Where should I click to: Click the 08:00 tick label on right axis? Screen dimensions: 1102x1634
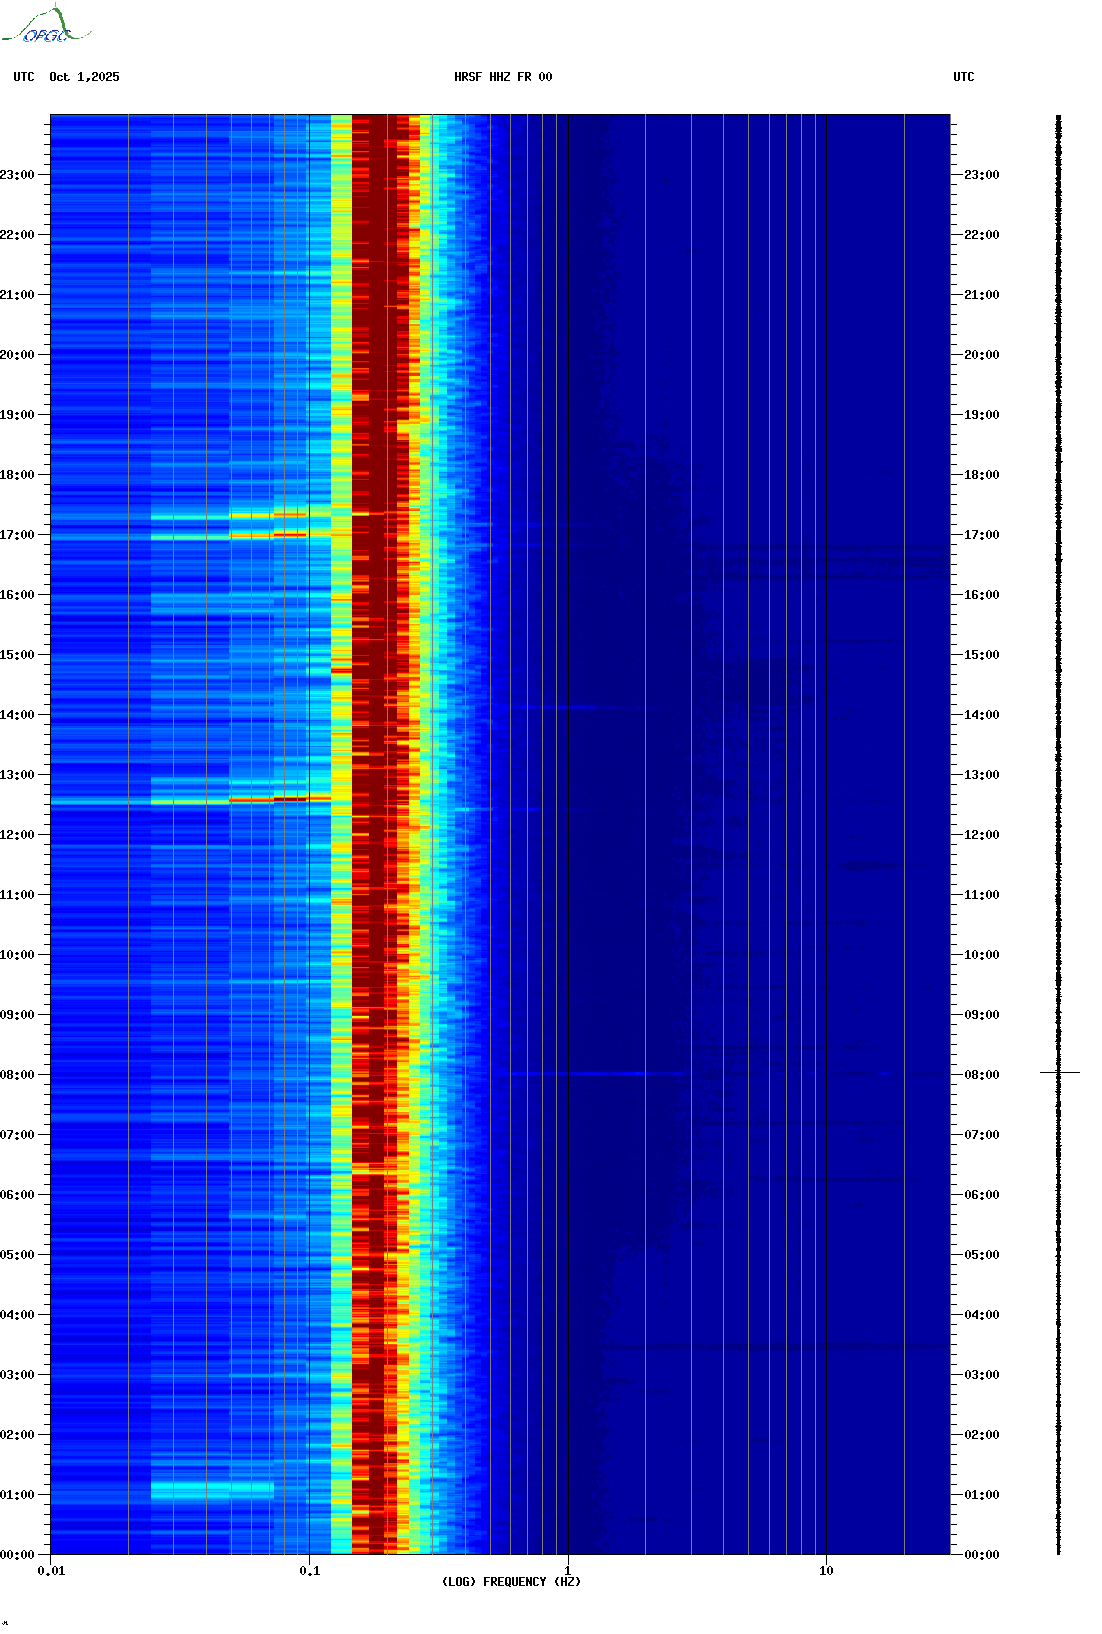981,1075
